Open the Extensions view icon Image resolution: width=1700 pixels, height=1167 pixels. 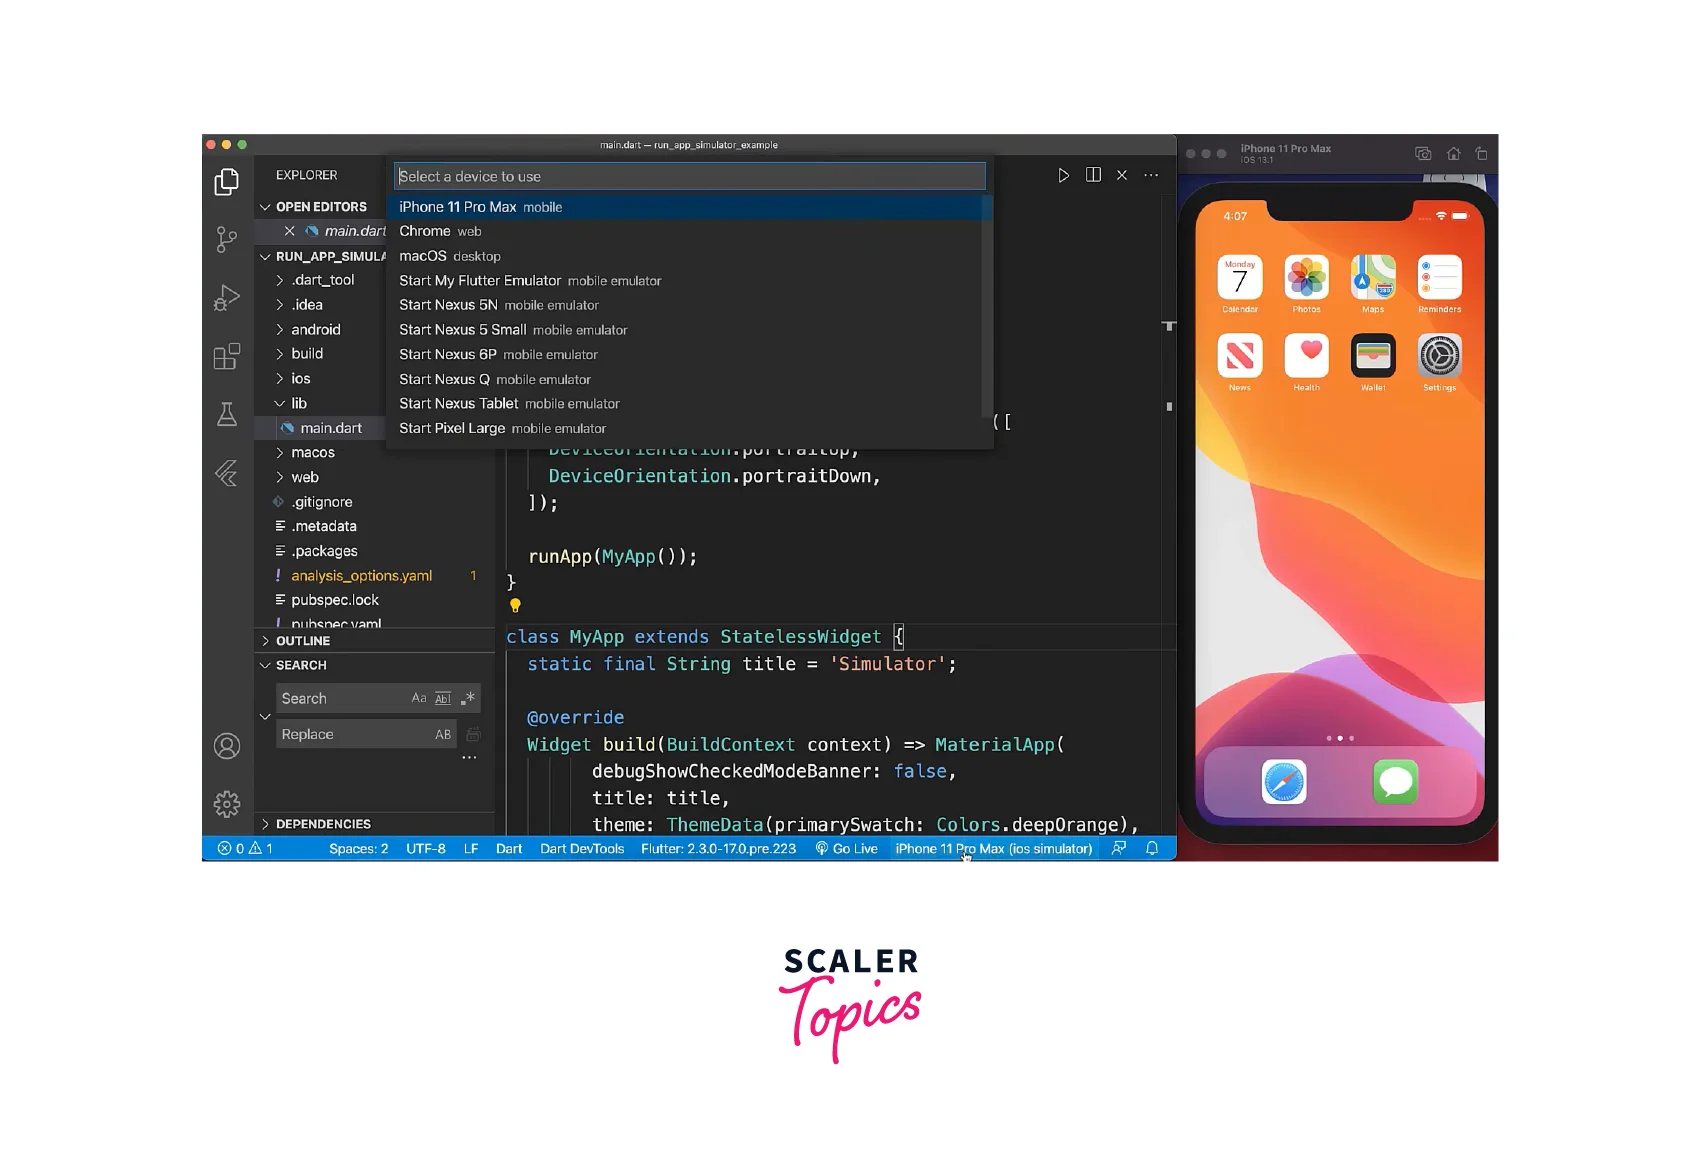coord(227,356)
